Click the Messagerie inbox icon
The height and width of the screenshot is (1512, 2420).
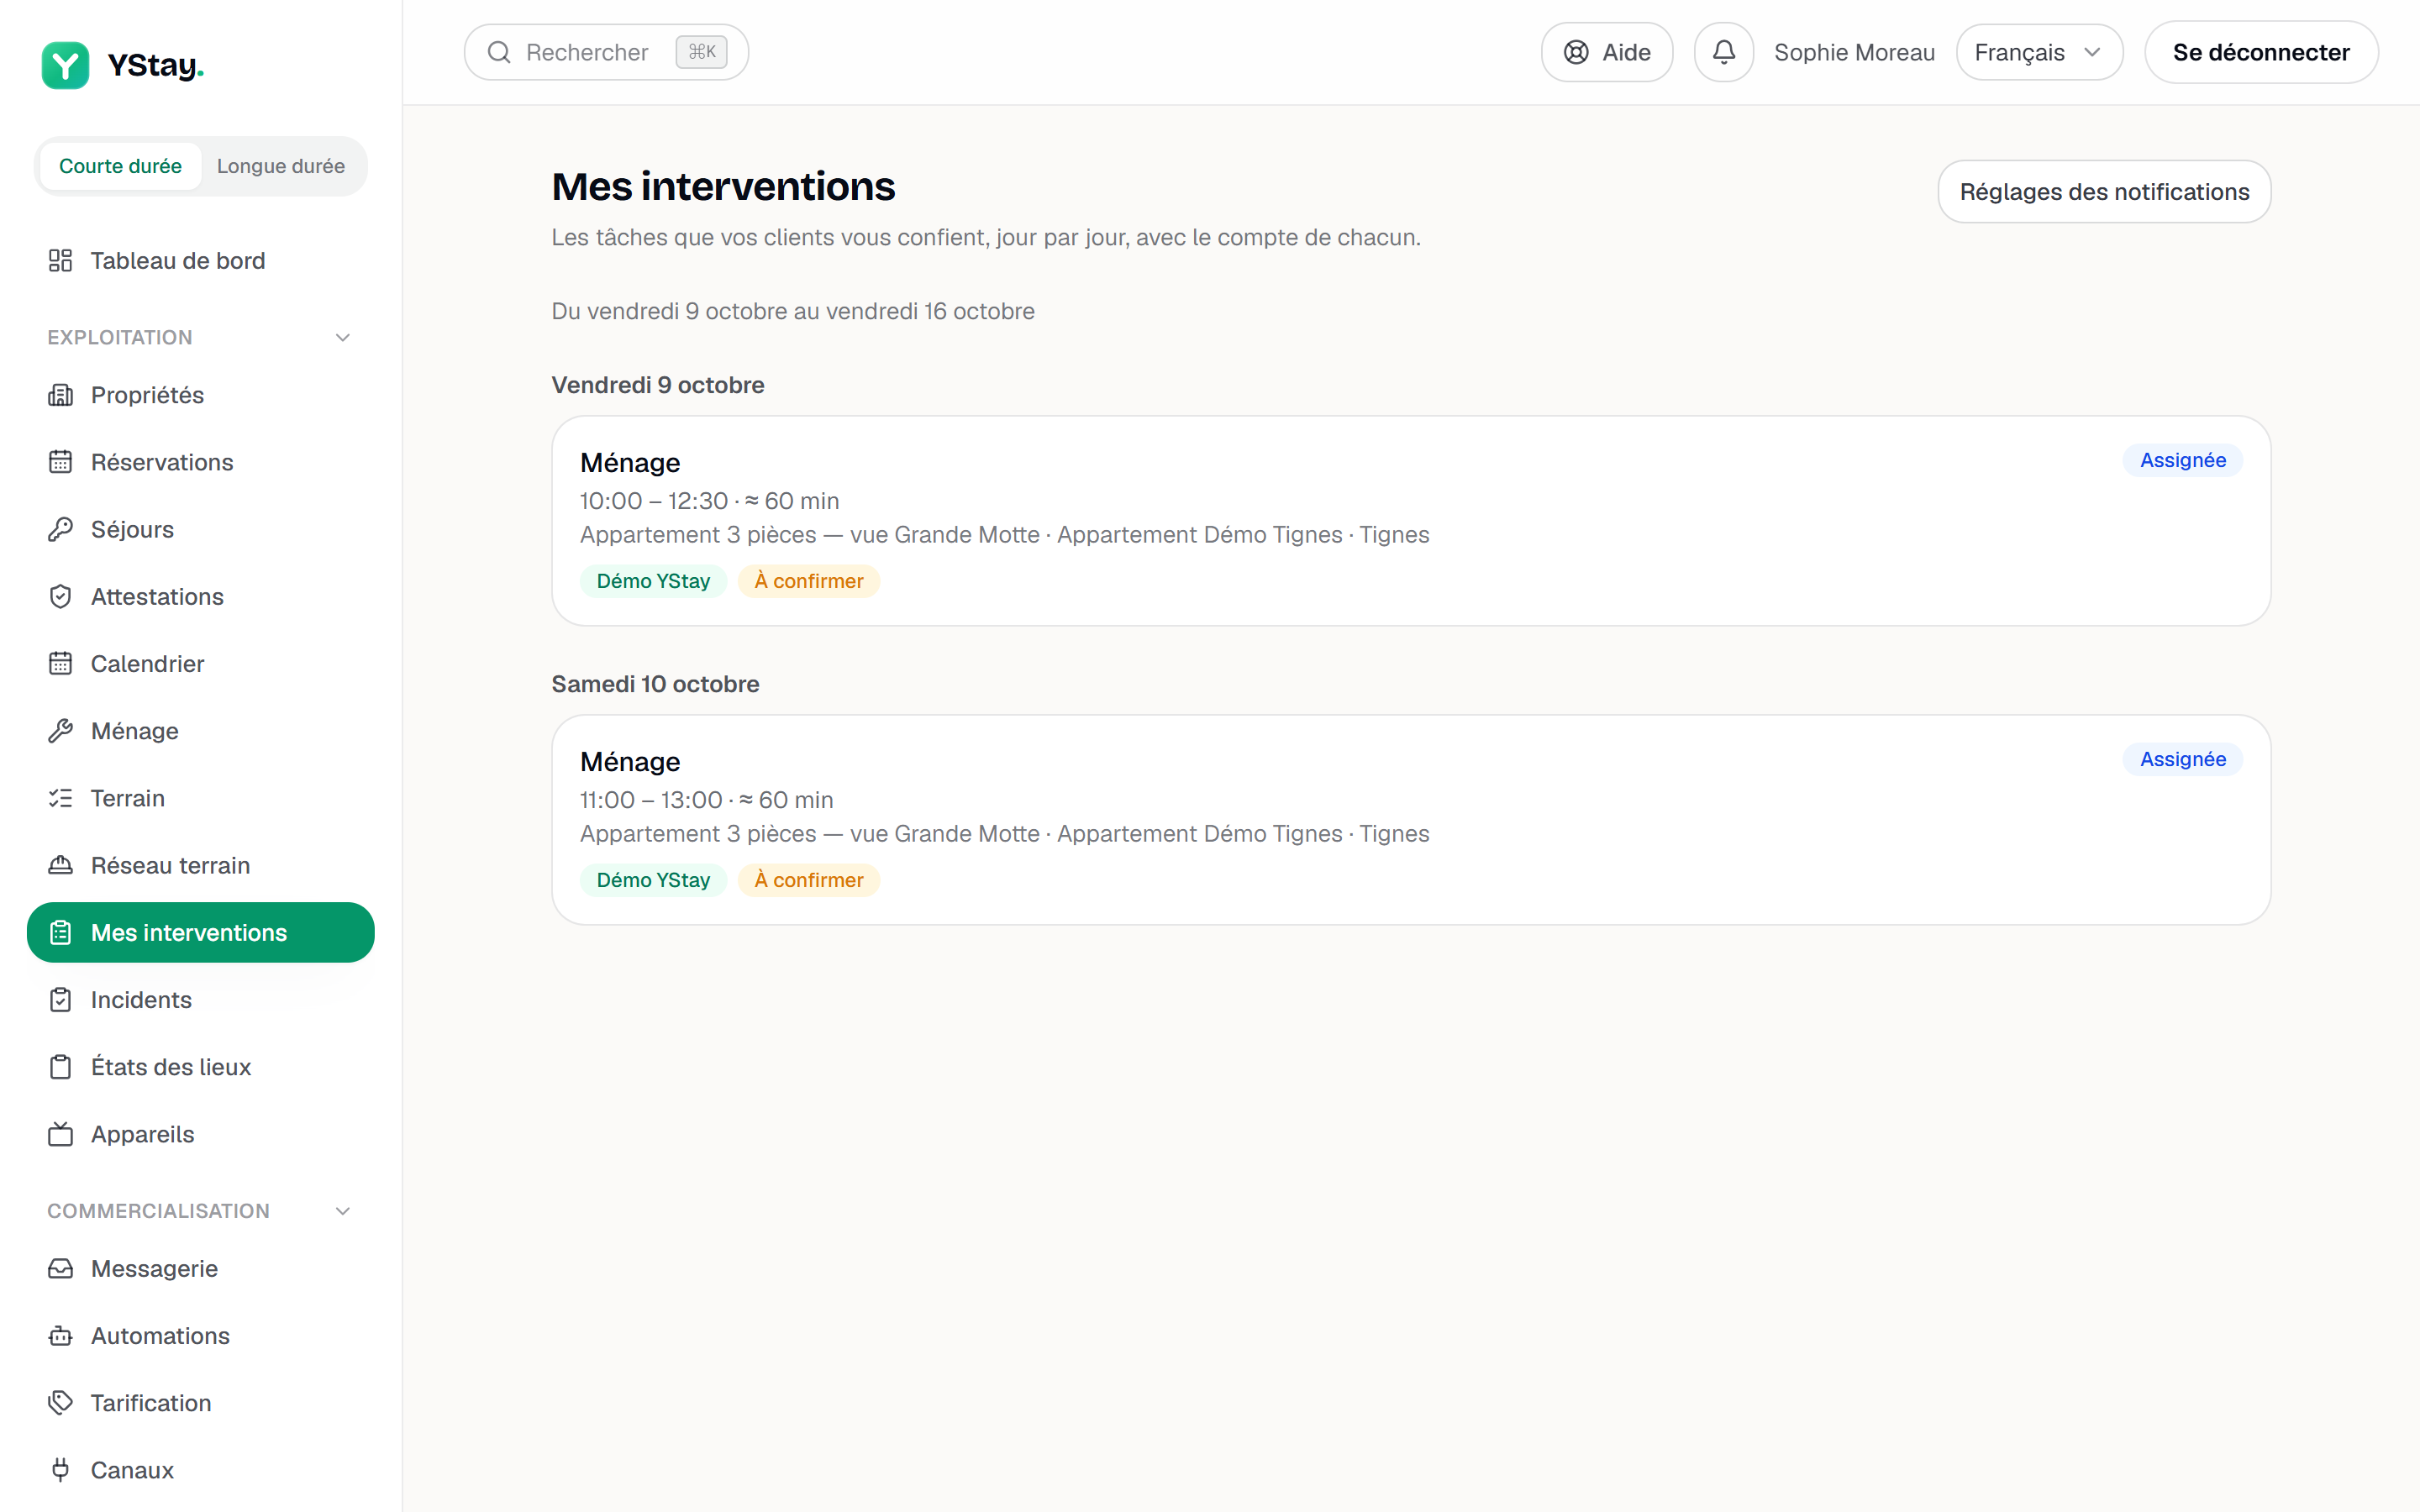tap(60, 1269)
